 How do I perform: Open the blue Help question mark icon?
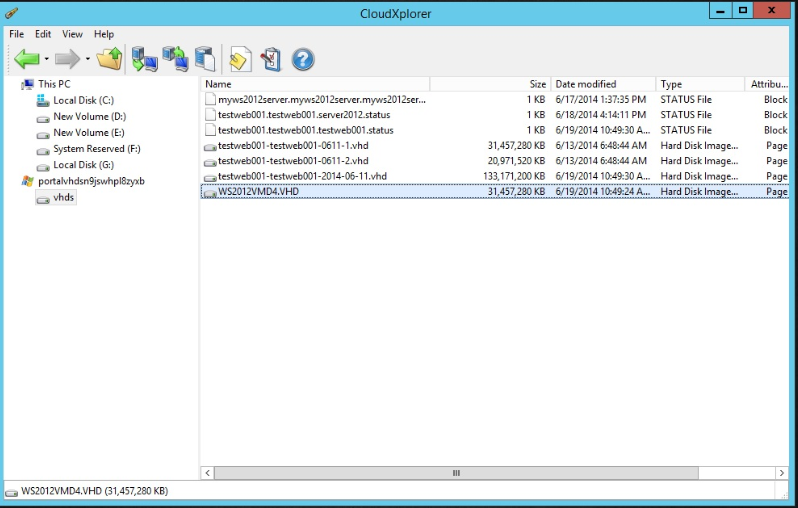(x=303, y=59)
